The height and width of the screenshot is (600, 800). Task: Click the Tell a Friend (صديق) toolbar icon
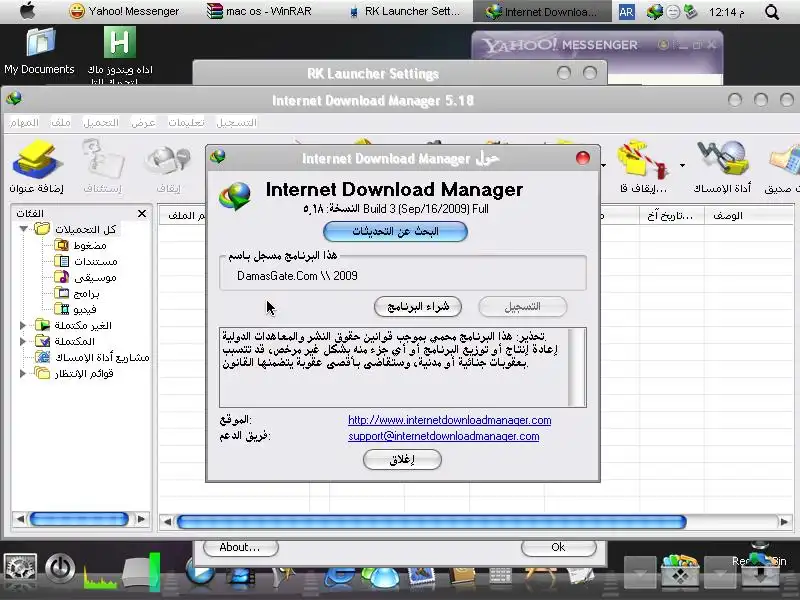coord(784,161)
